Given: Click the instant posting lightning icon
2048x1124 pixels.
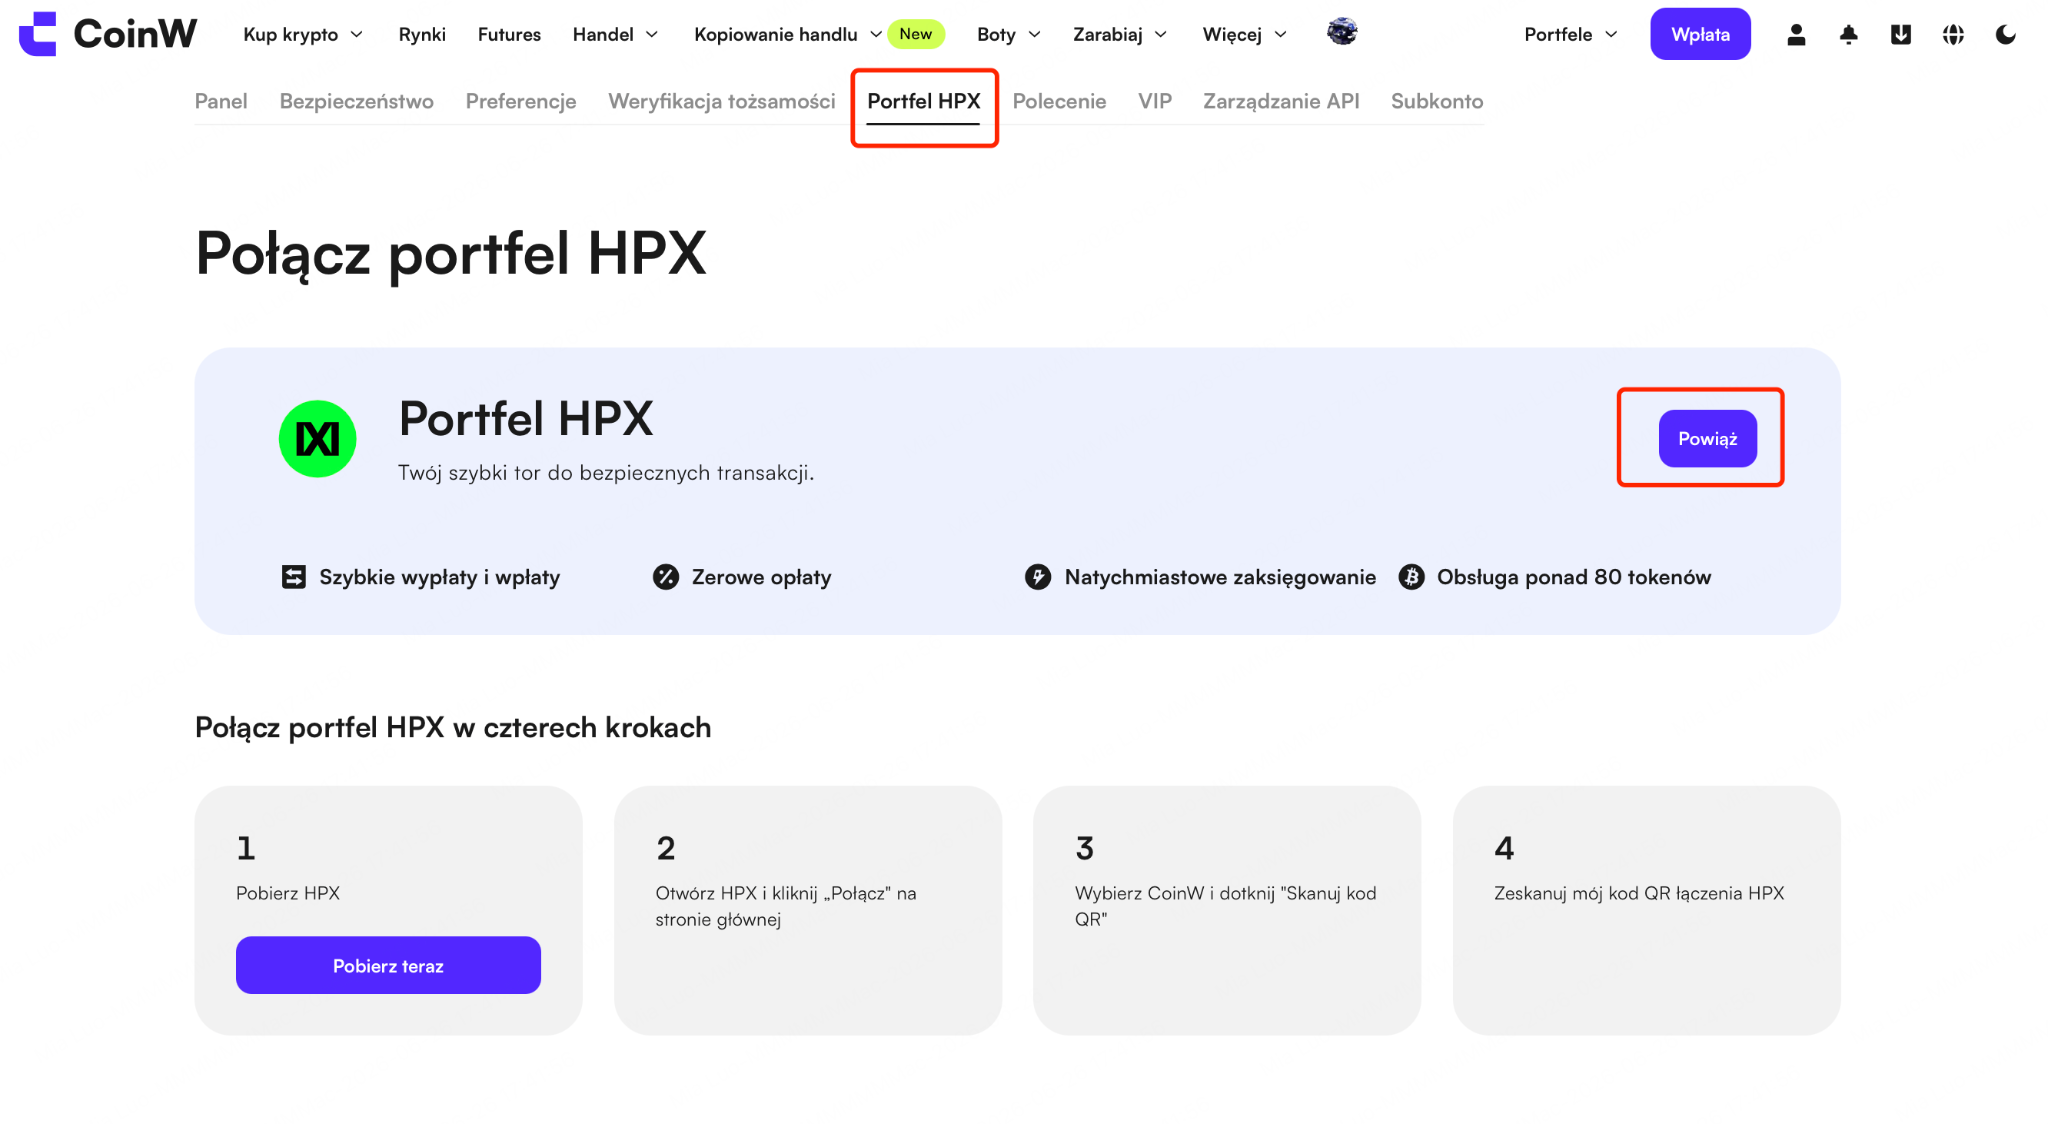Looking at the screenshot, I should click(x=1038, y=577).
